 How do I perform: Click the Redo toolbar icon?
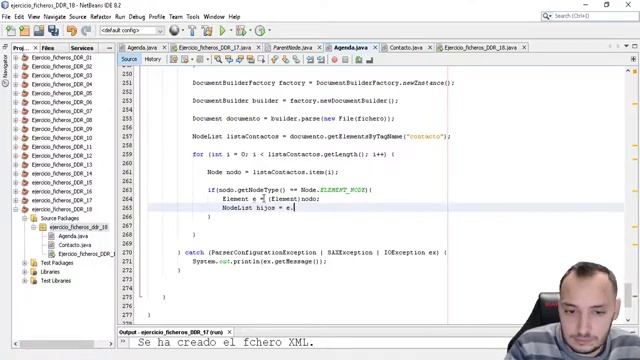[86, 31]
